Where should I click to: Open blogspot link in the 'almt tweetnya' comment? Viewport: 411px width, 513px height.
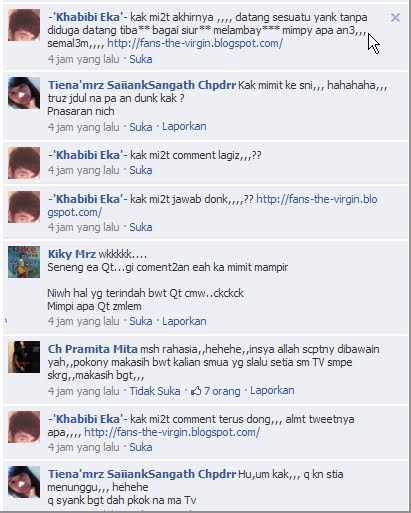click(x=172, y=432)
